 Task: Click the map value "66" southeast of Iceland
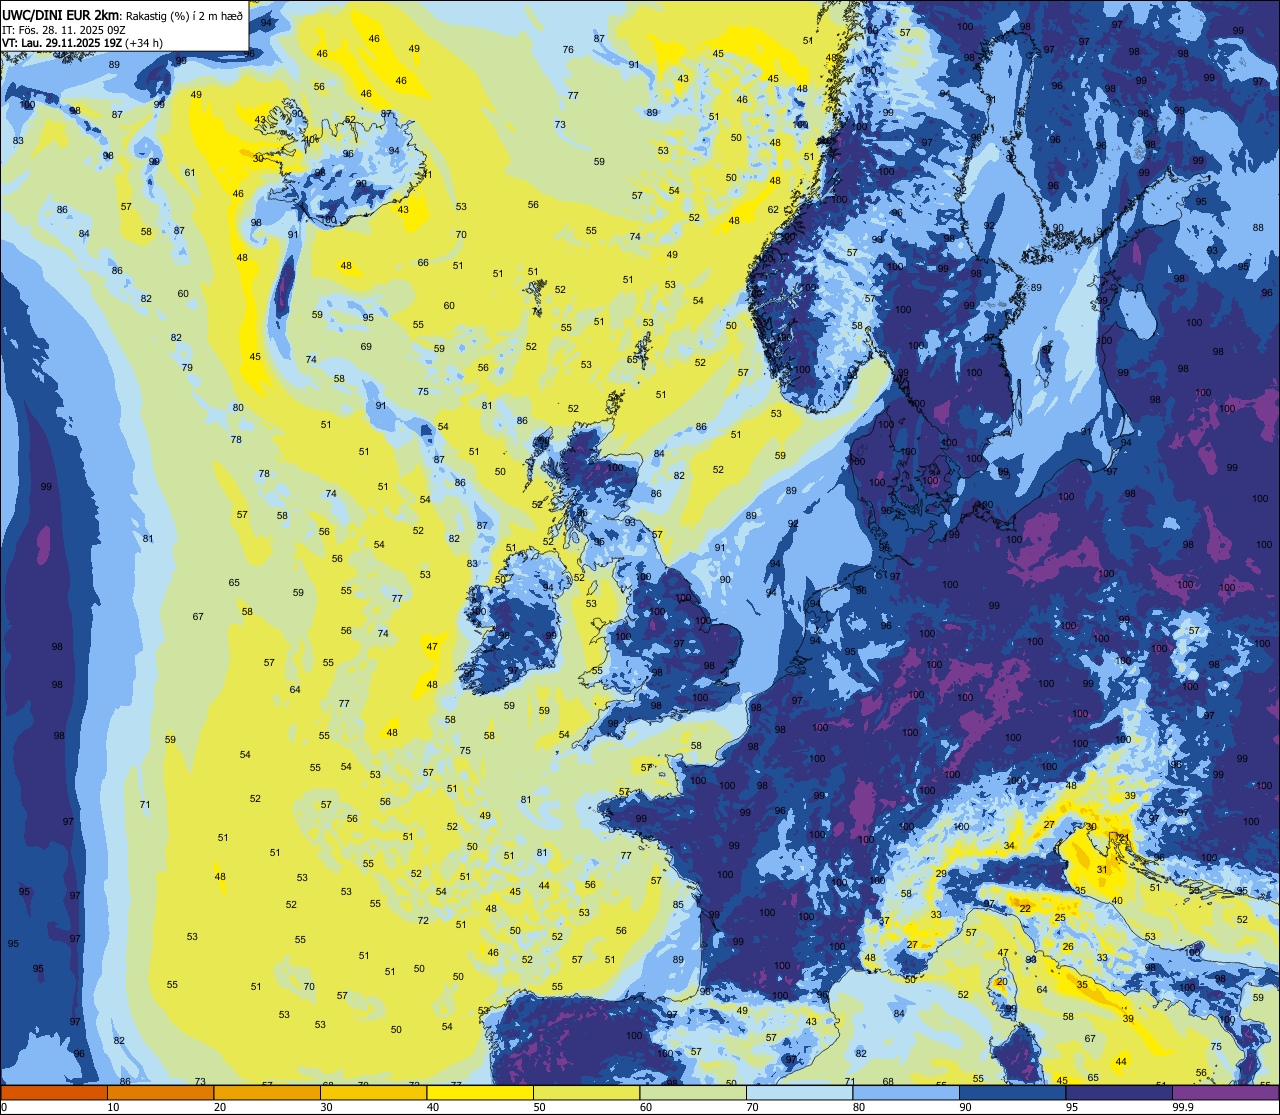[423, 263]
